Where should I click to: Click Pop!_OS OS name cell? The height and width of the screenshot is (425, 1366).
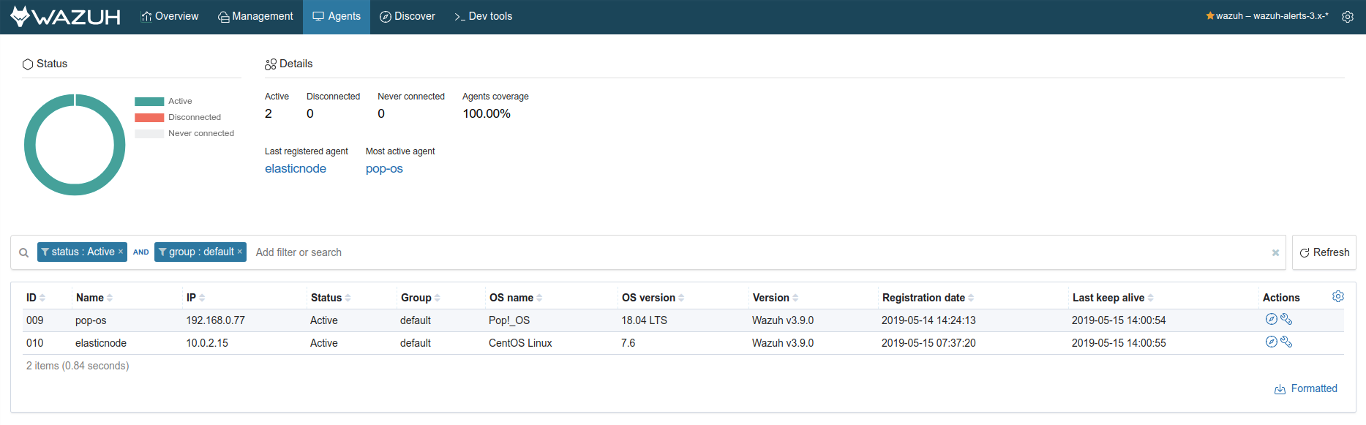(511, 321)
